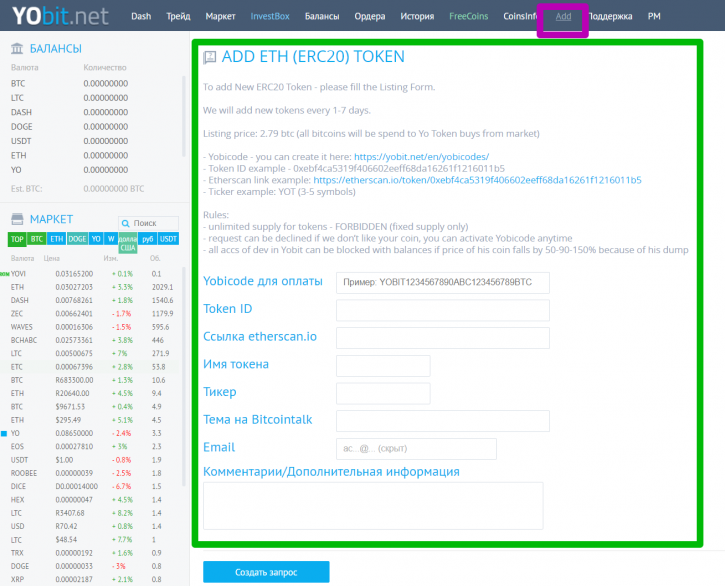725x586 pixels.
Task: Select the TRX market row
Action: 92,553
